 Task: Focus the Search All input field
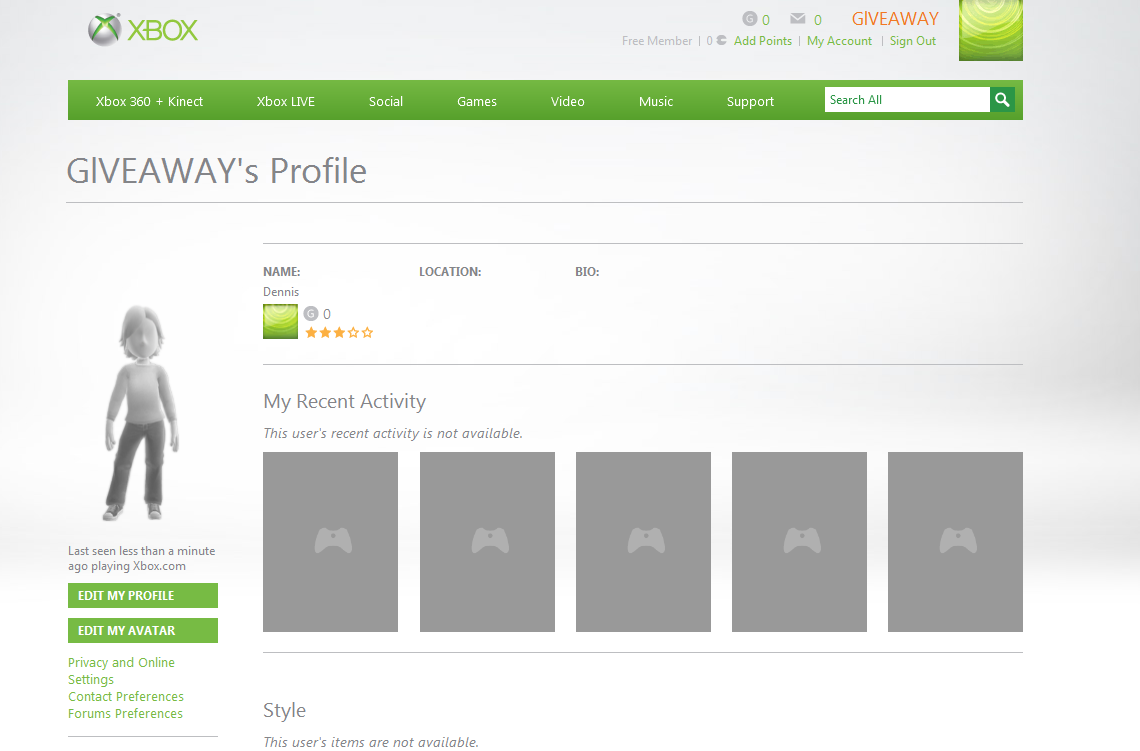[x=907, y=100]
